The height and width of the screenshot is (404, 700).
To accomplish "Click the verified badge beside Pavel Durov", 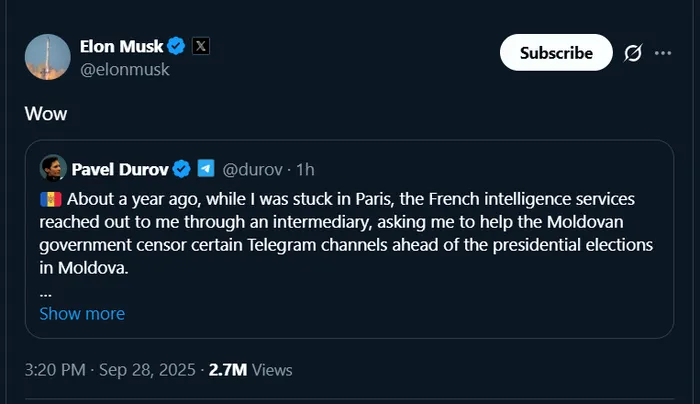I will [182, 168].
